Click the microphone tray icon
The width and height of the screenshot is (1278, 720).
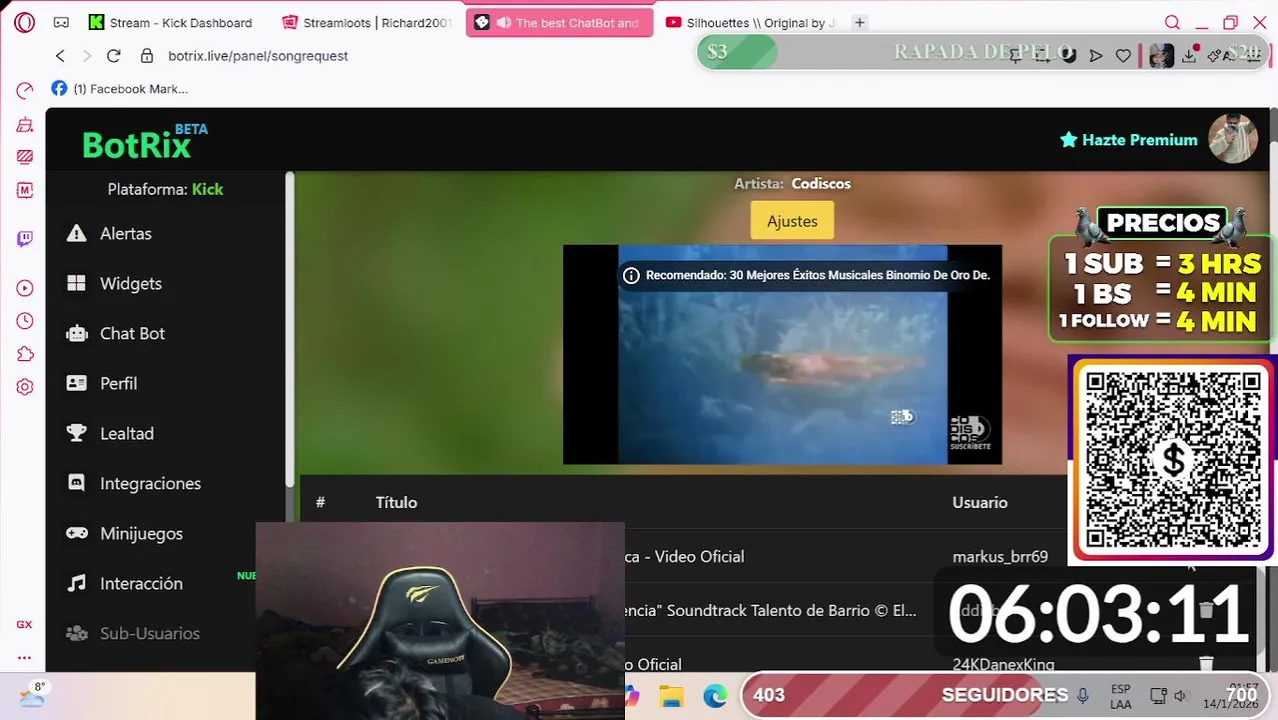point(1083,695)
